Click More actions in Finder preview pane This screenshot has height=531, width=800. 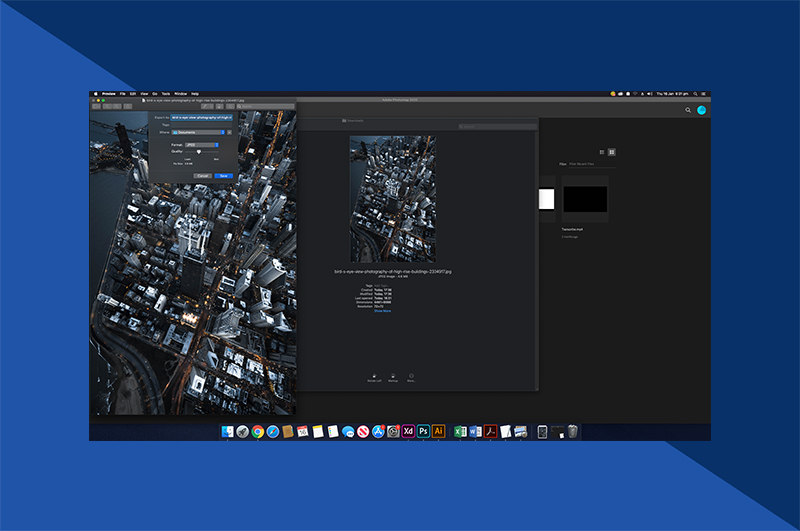pos(411,377)
